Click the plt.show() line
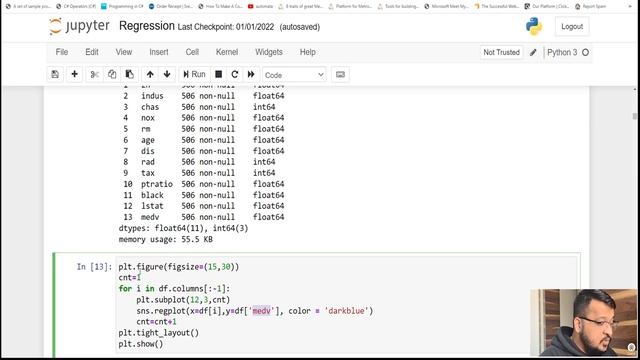This screenshot has width=640, height=360. click(x=141, y=344)
